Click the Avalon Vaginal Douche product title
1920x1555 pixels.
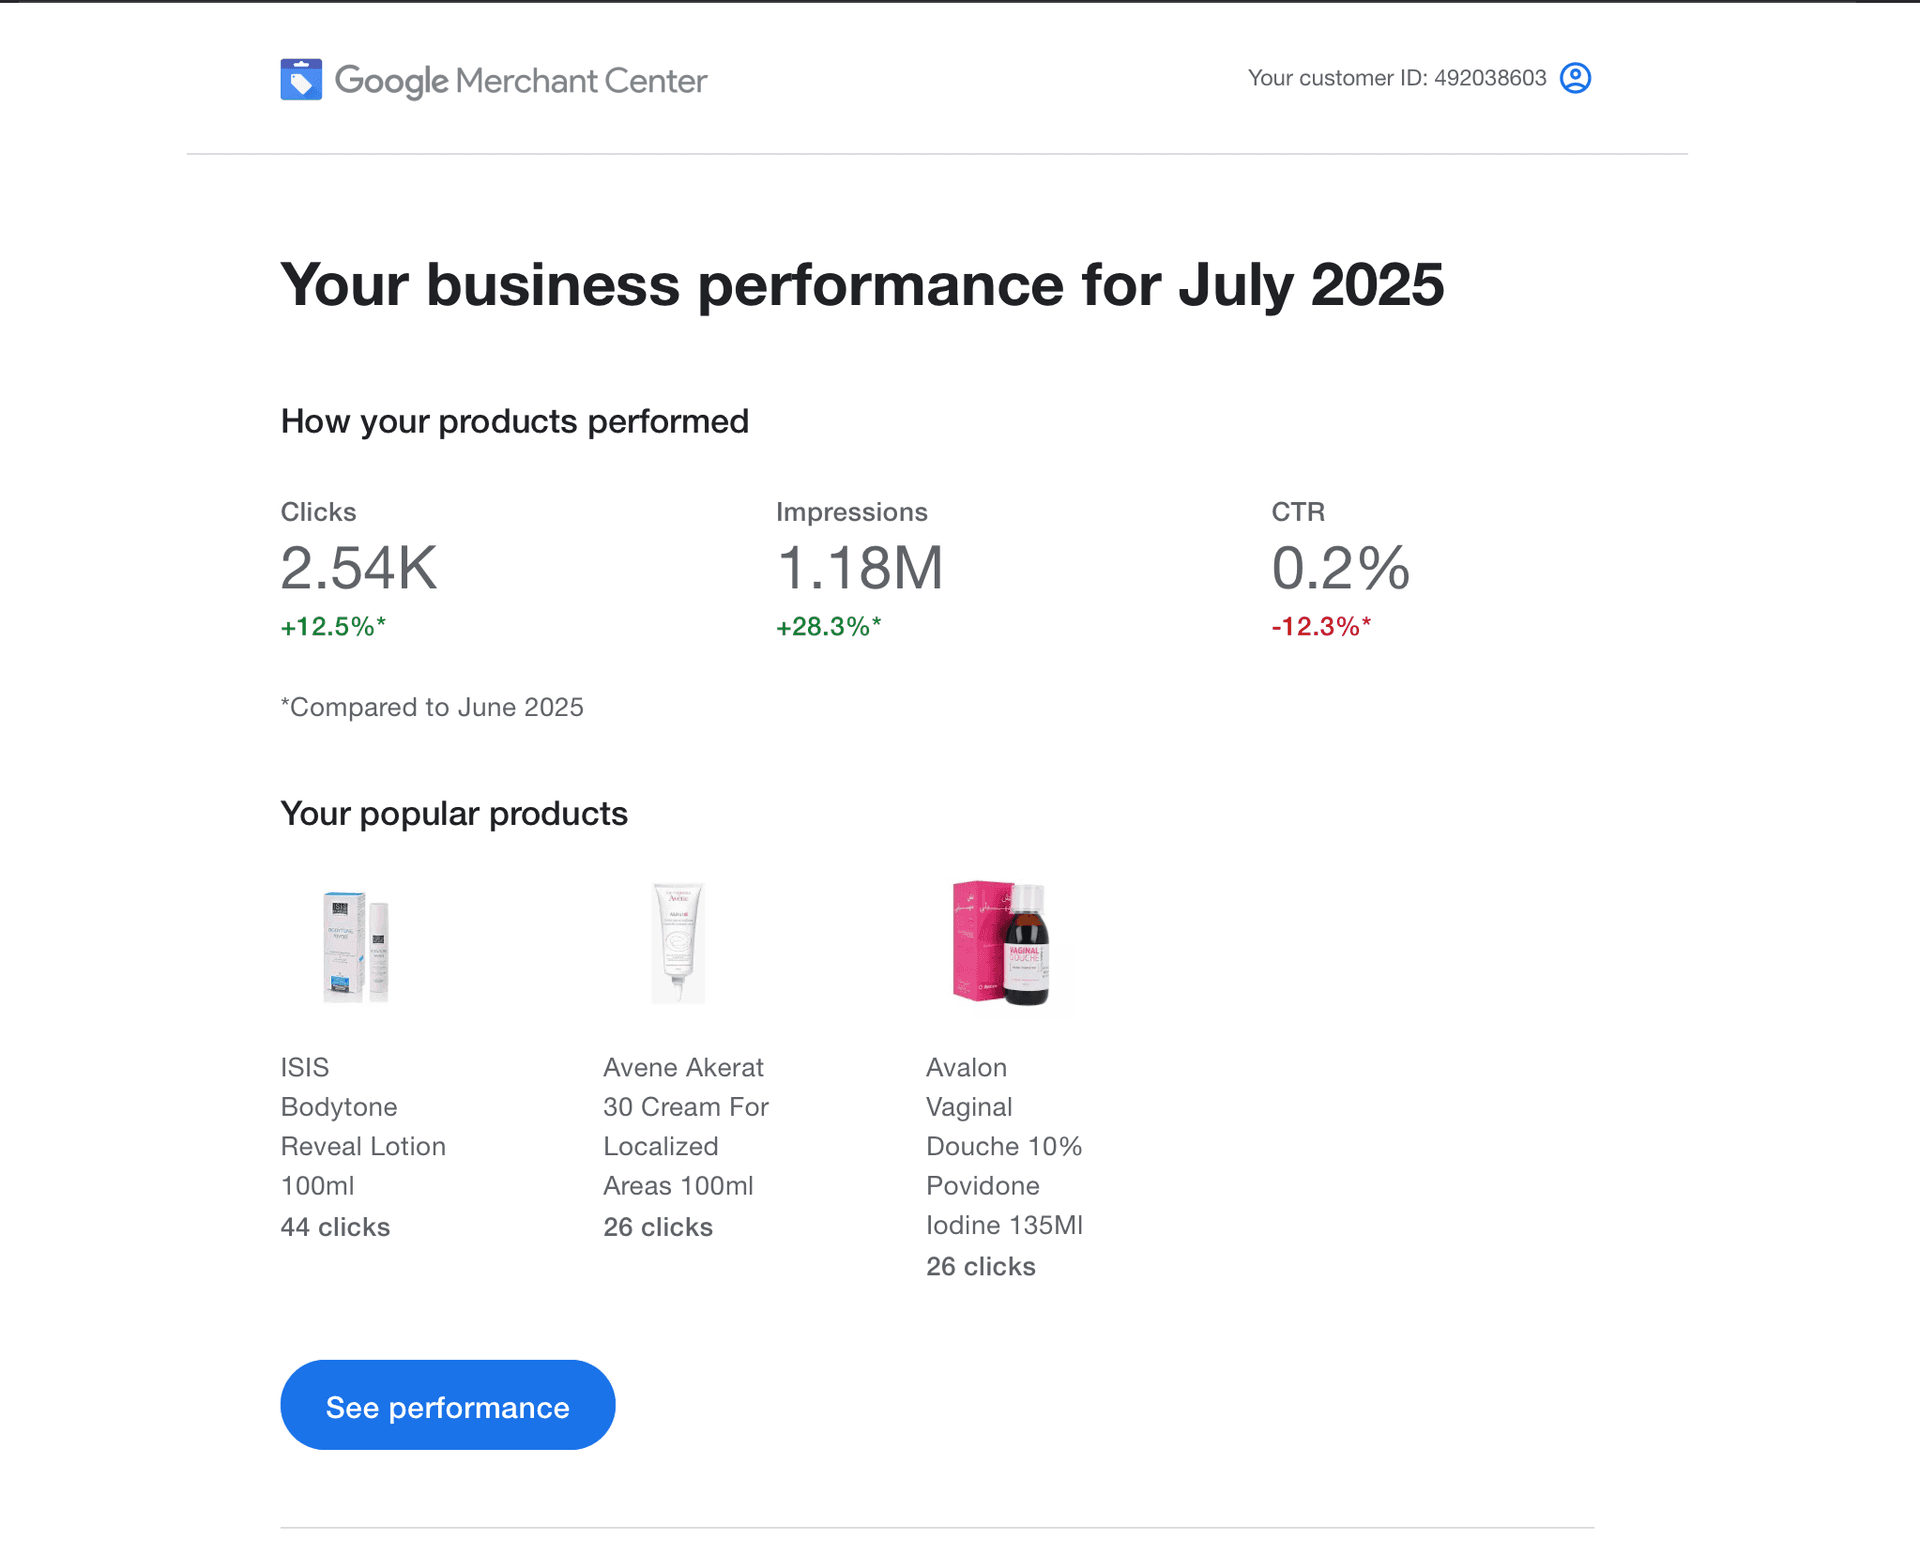pos(1003,1146)
